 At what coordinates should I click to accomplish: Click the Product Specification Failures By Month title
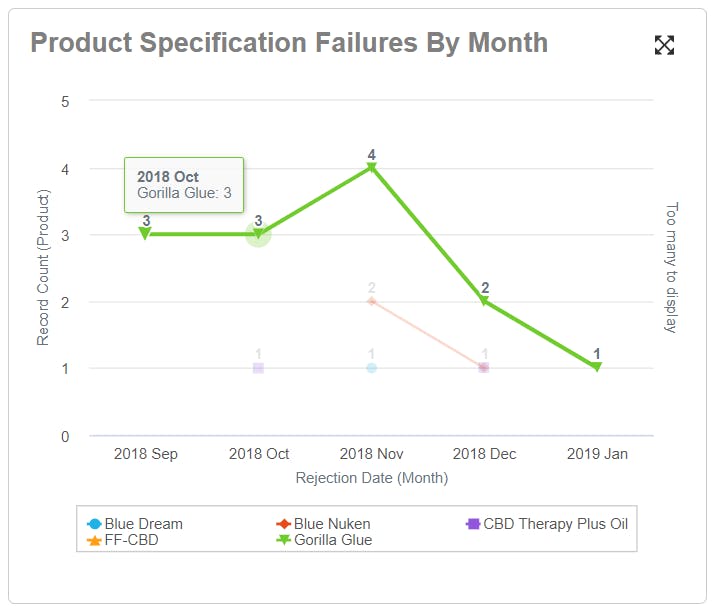pyautogui.click(x=289, y=43)
